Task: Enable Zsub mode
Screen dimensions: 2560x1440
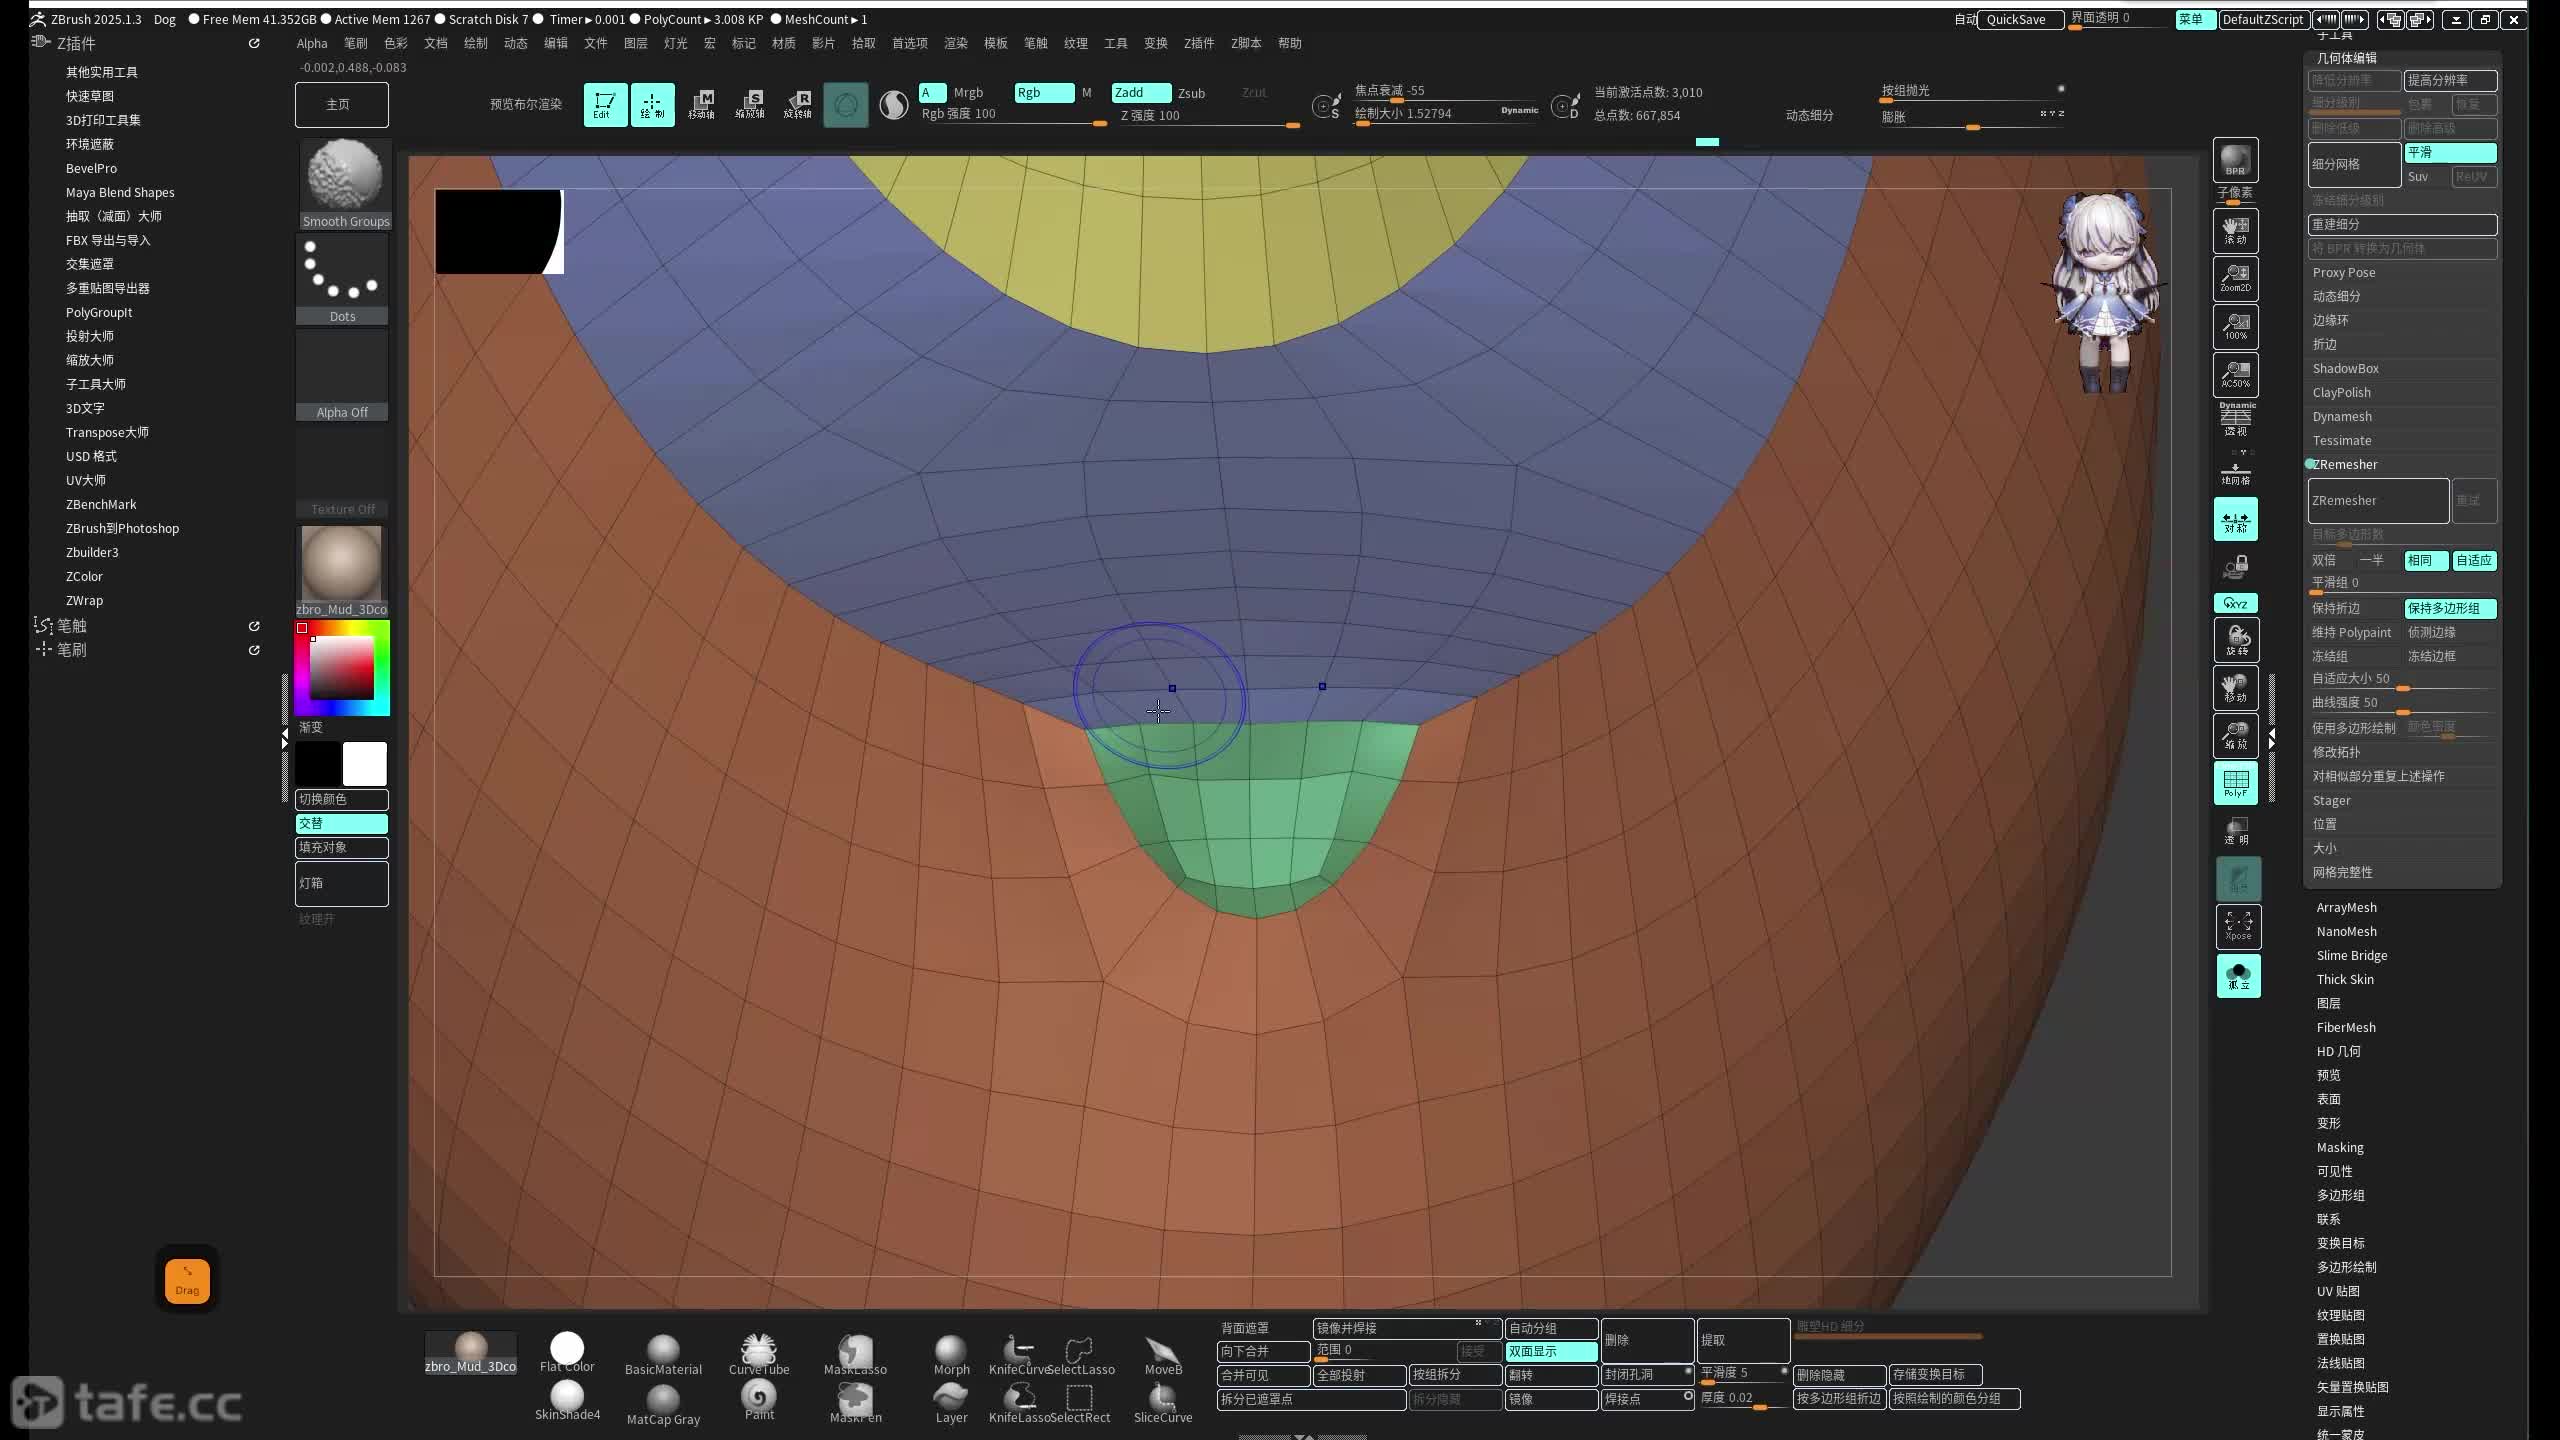Action: point(1191,93)
